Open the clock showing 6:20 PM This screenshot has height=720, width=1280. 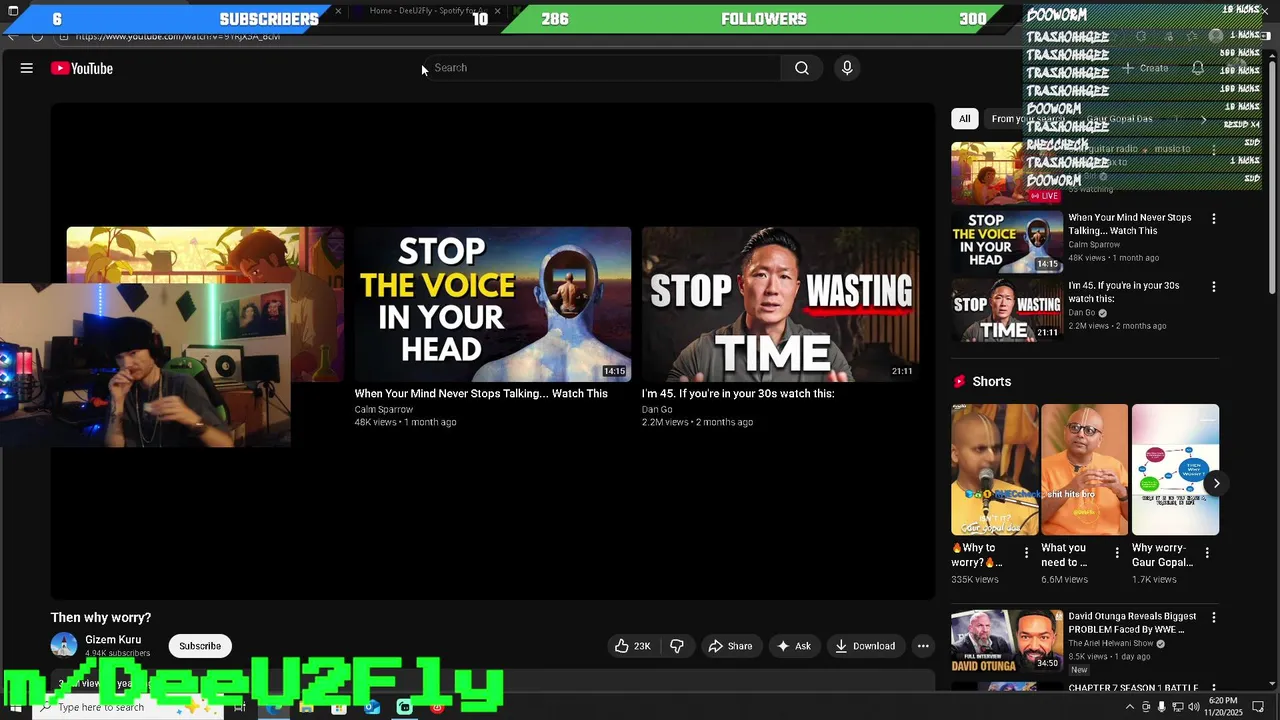point(1223,707)
